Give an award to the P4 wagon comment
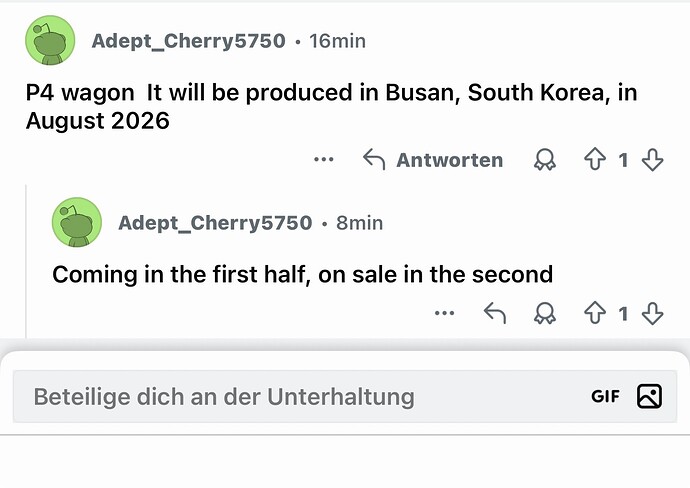This screenshot has width=690, height=488. point(545,160)
